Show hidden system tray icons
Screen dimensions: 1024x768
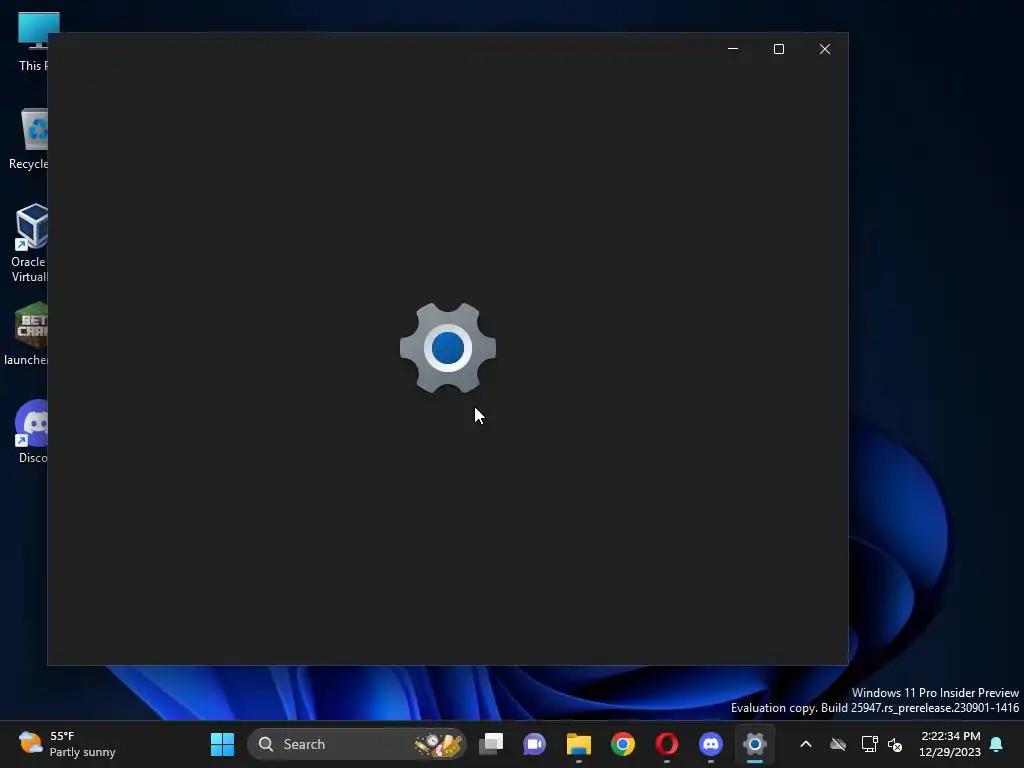806,744
